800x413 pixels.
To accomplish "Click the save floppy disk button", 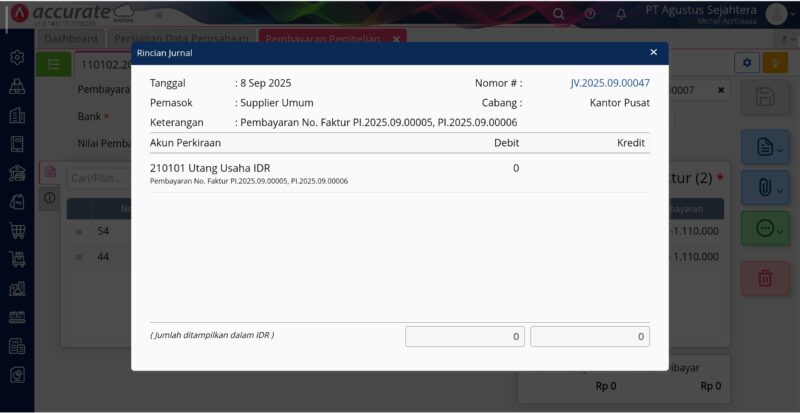I will (765, 97).
